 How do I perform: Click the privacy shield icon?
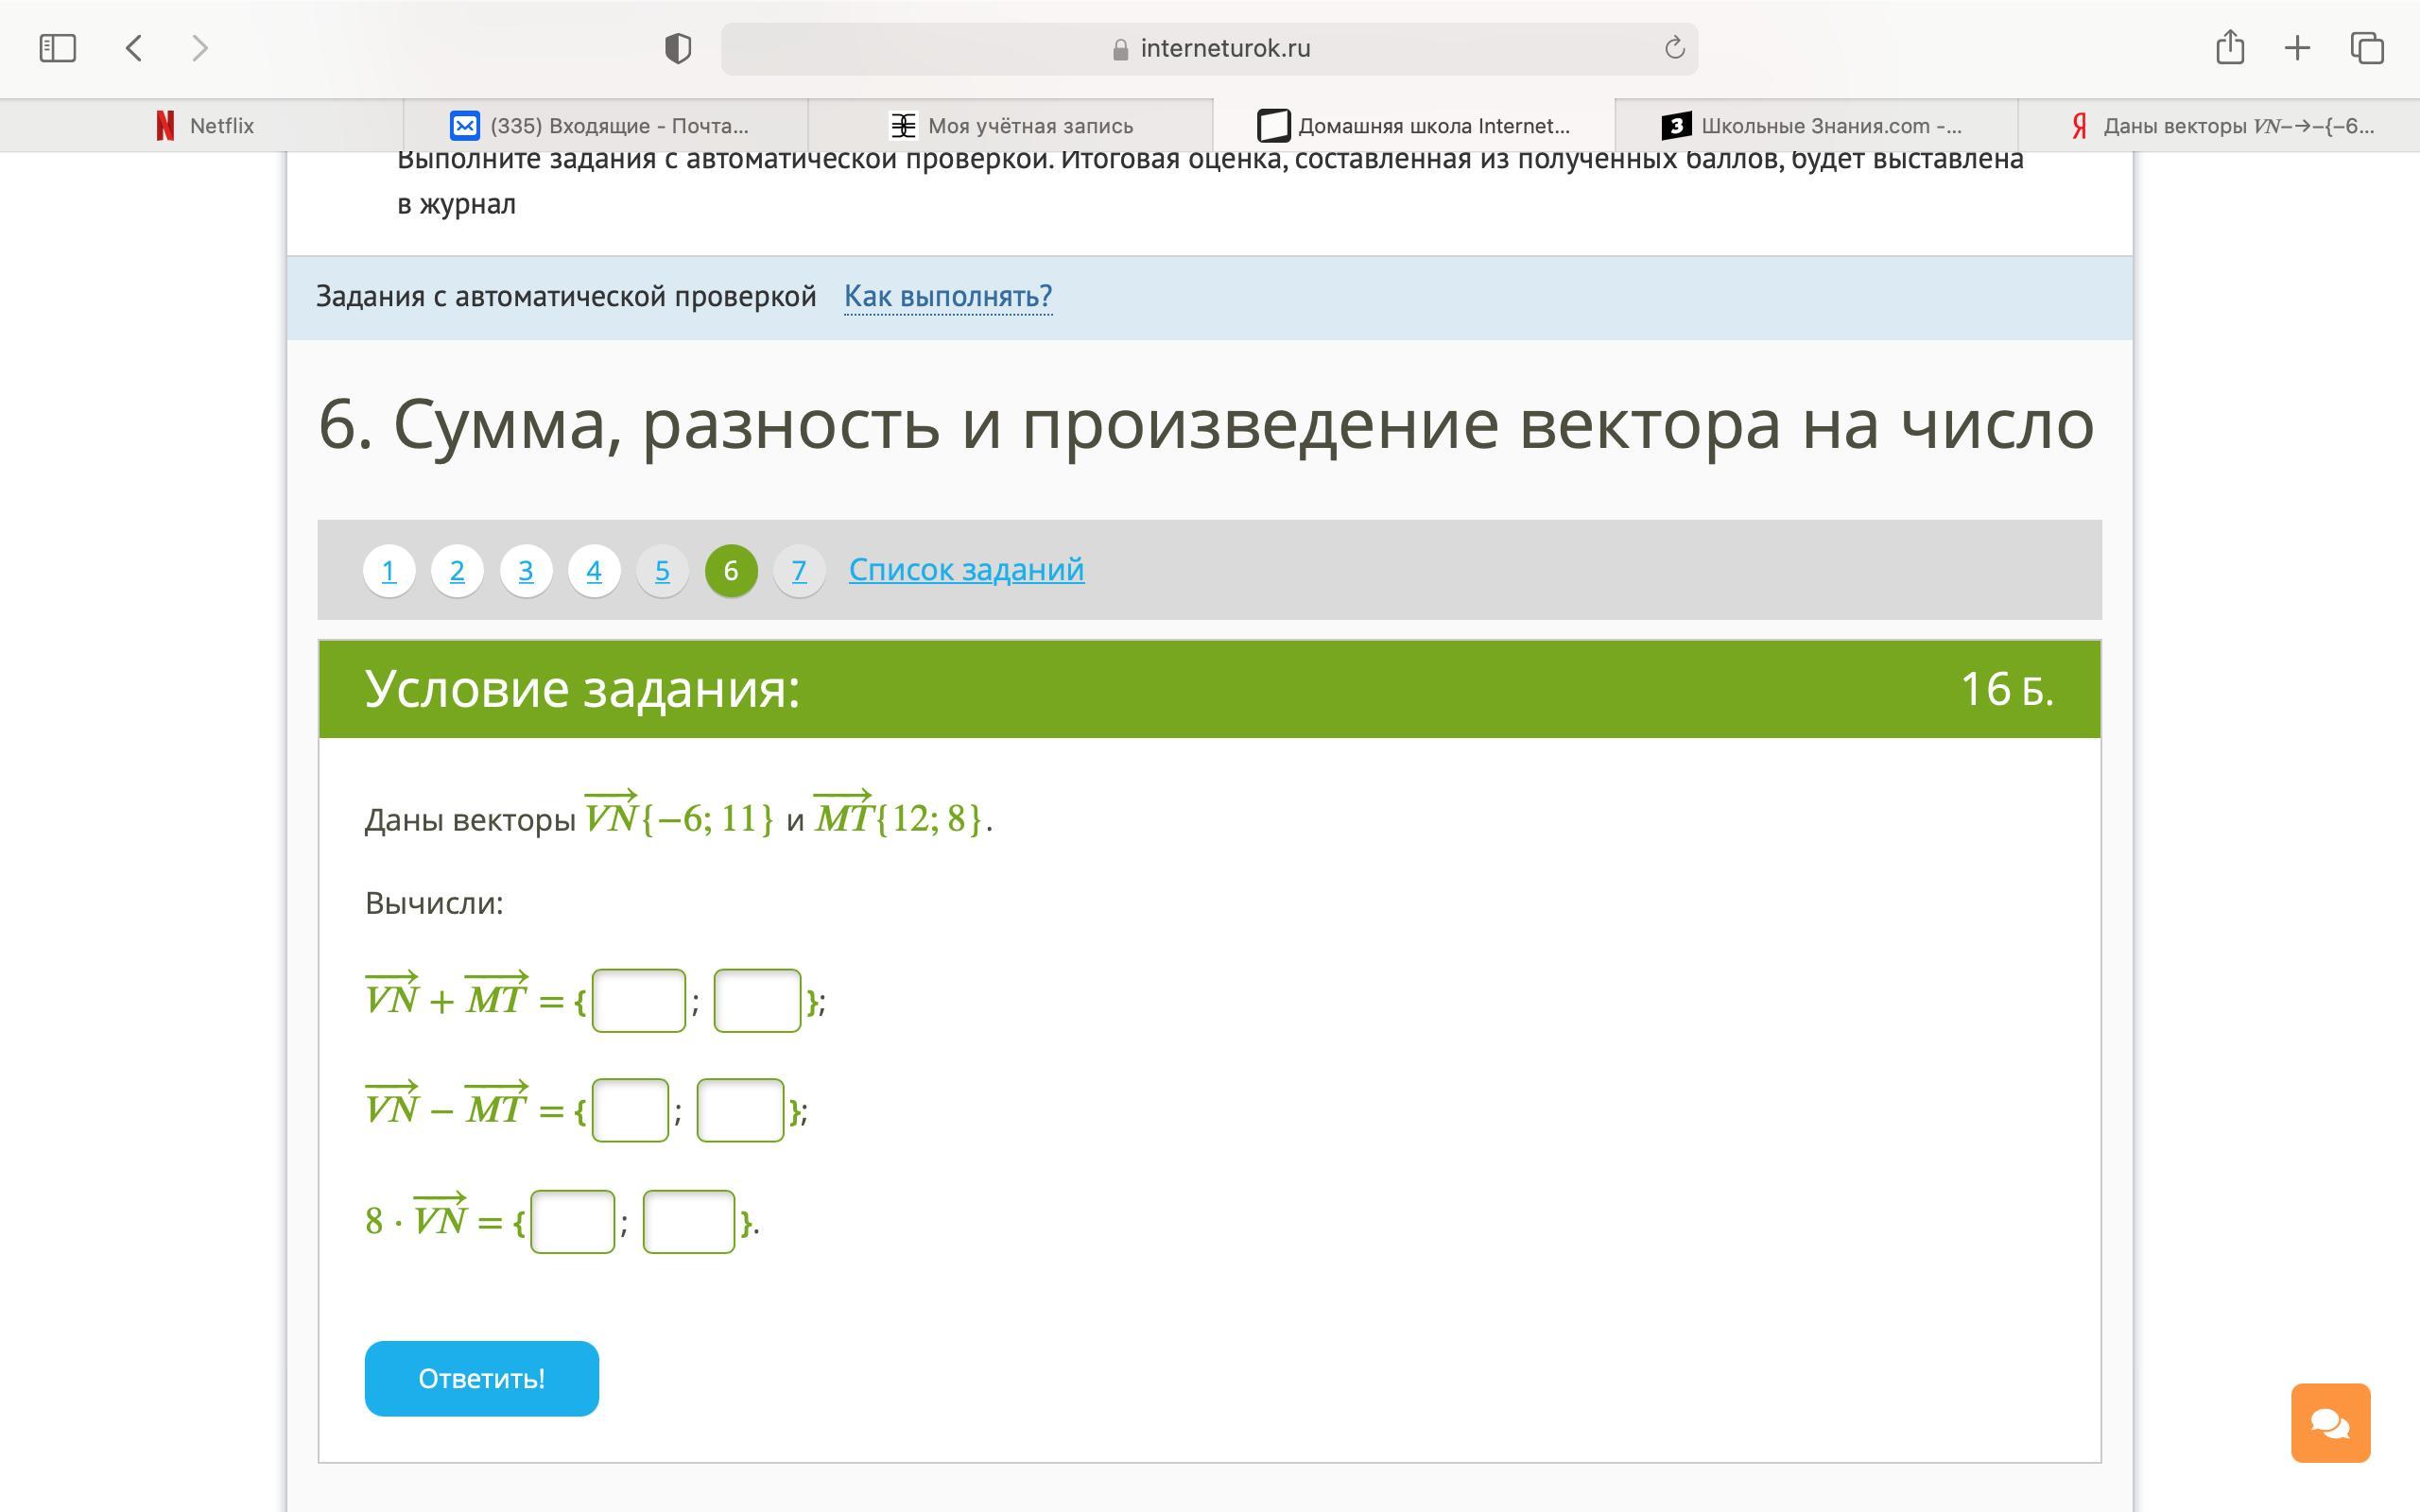pyautogui.click(x=677, y=48)
